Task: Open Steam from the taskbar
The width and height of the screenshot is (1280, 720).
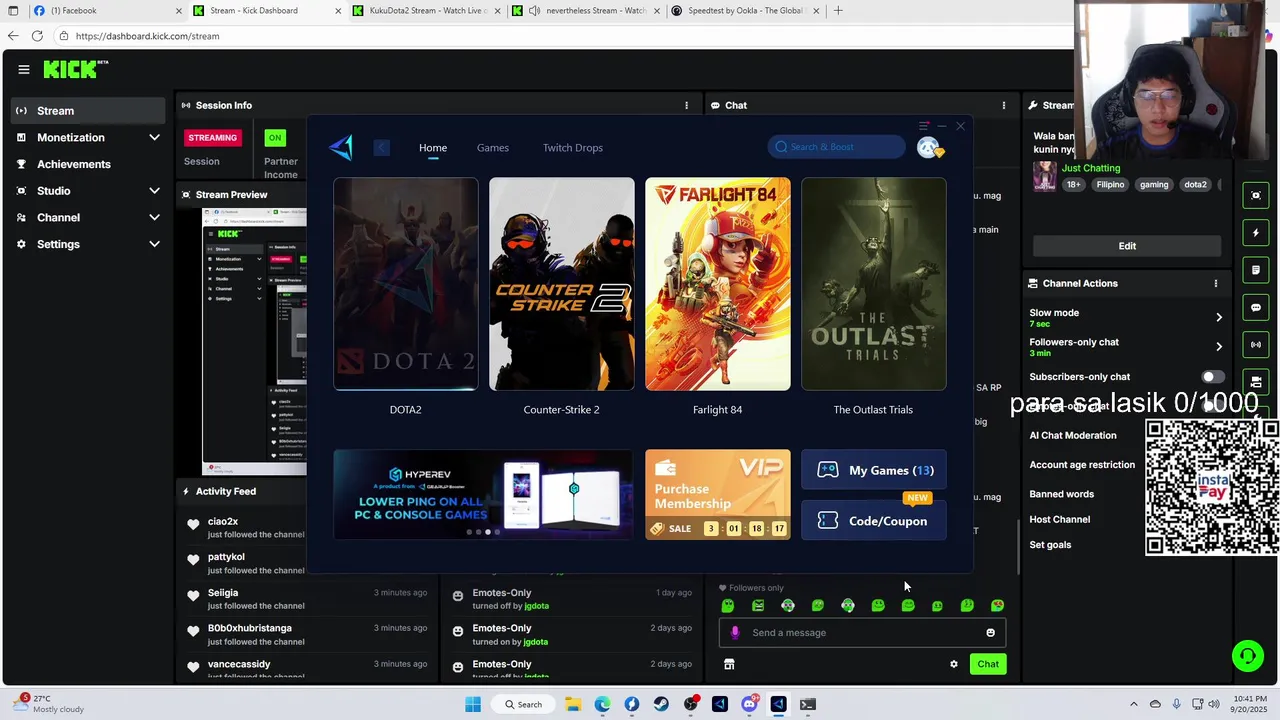Action: pyautogui.click(x=661, y=704)
